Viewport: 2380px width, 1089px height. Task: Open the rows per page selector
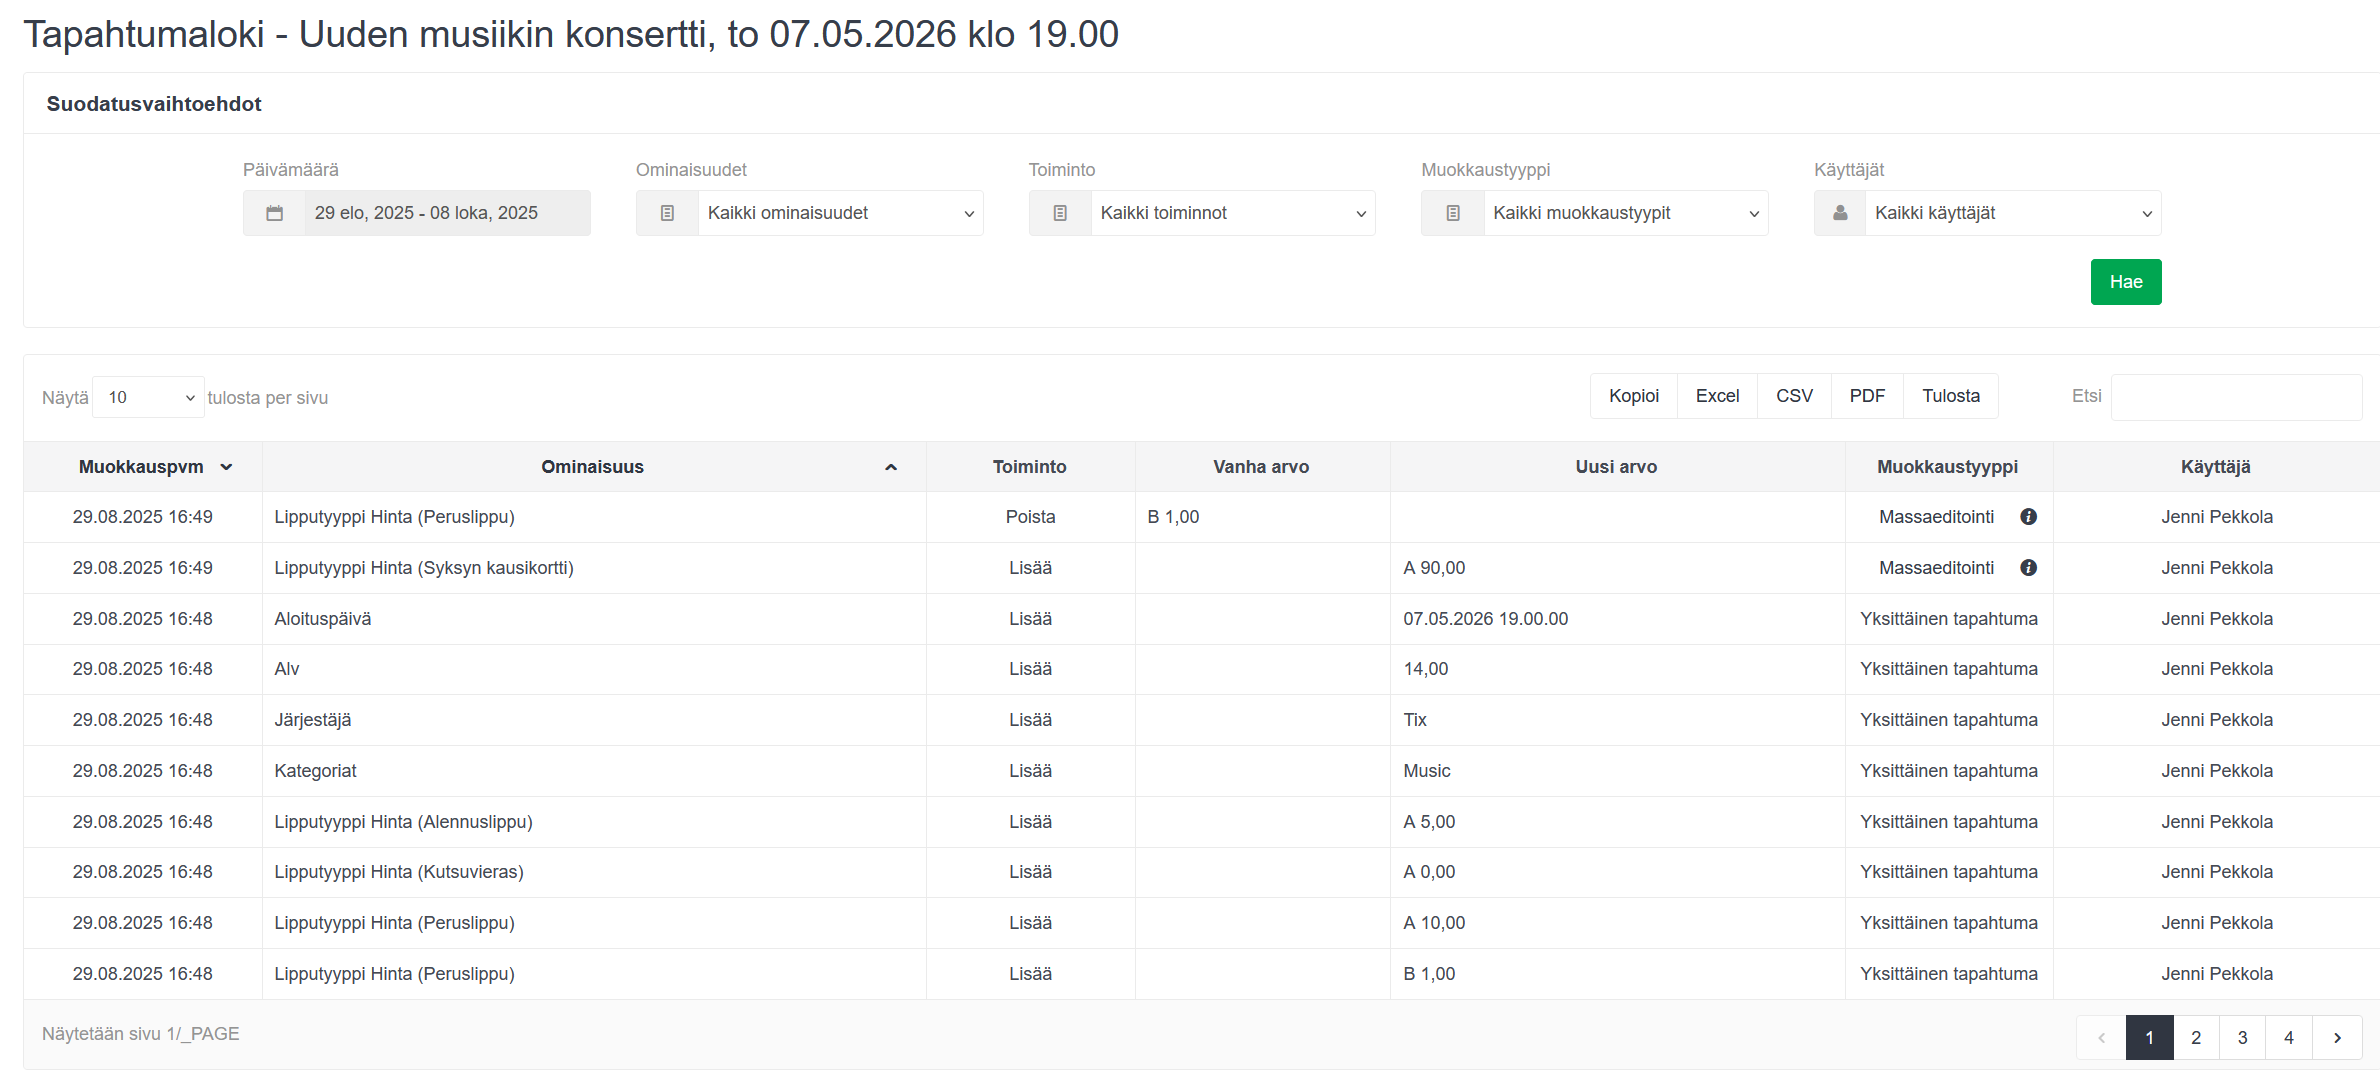click(149, 398)
